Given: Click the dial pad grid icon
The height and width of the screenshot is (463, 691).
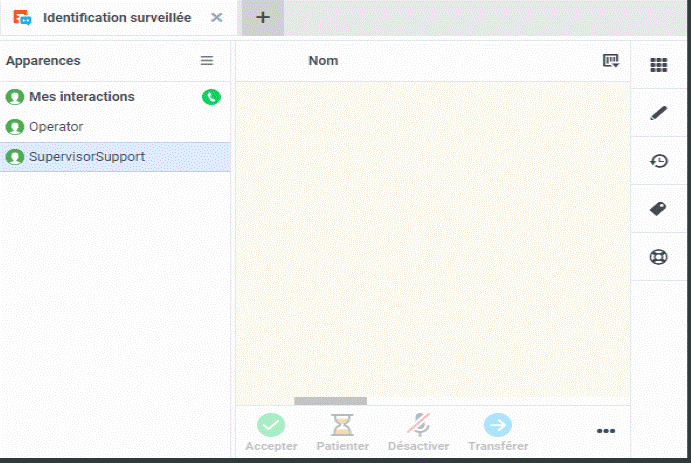Looking at the screenshot, I should point(658,65).
